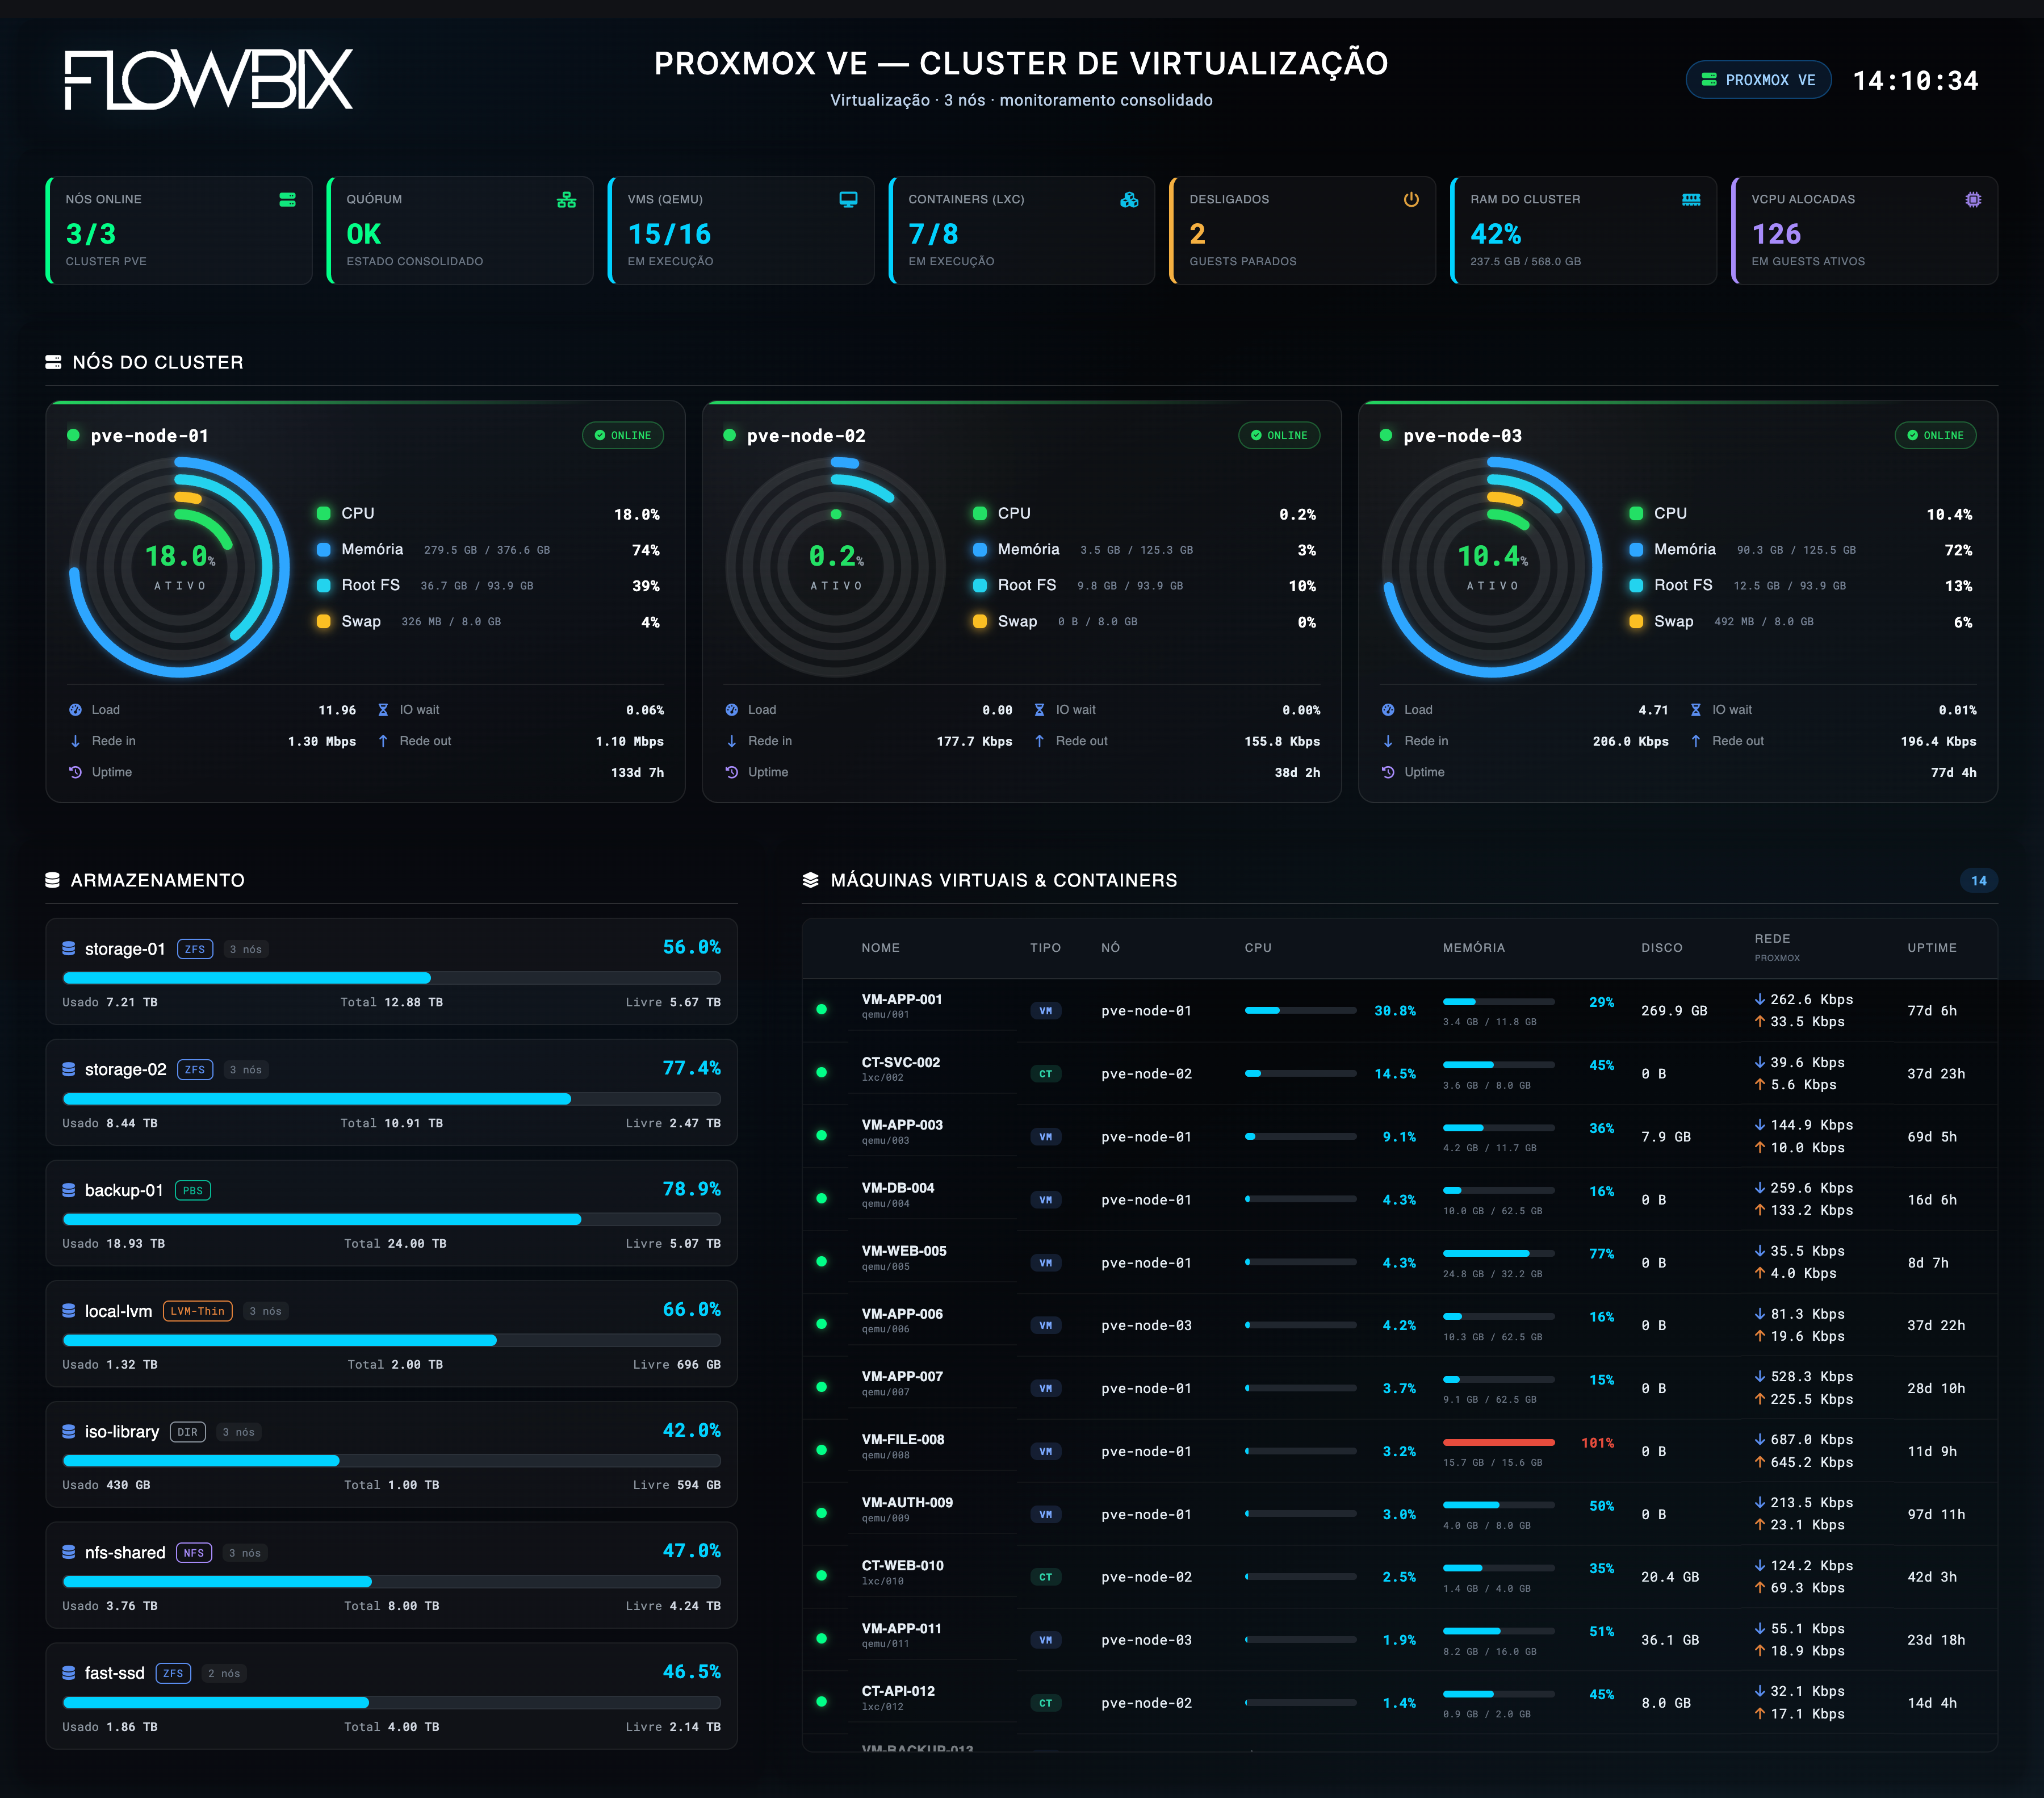Sort table by DISCO column header
This screenshot has width=2044, height=1798.
(1662, 947)
